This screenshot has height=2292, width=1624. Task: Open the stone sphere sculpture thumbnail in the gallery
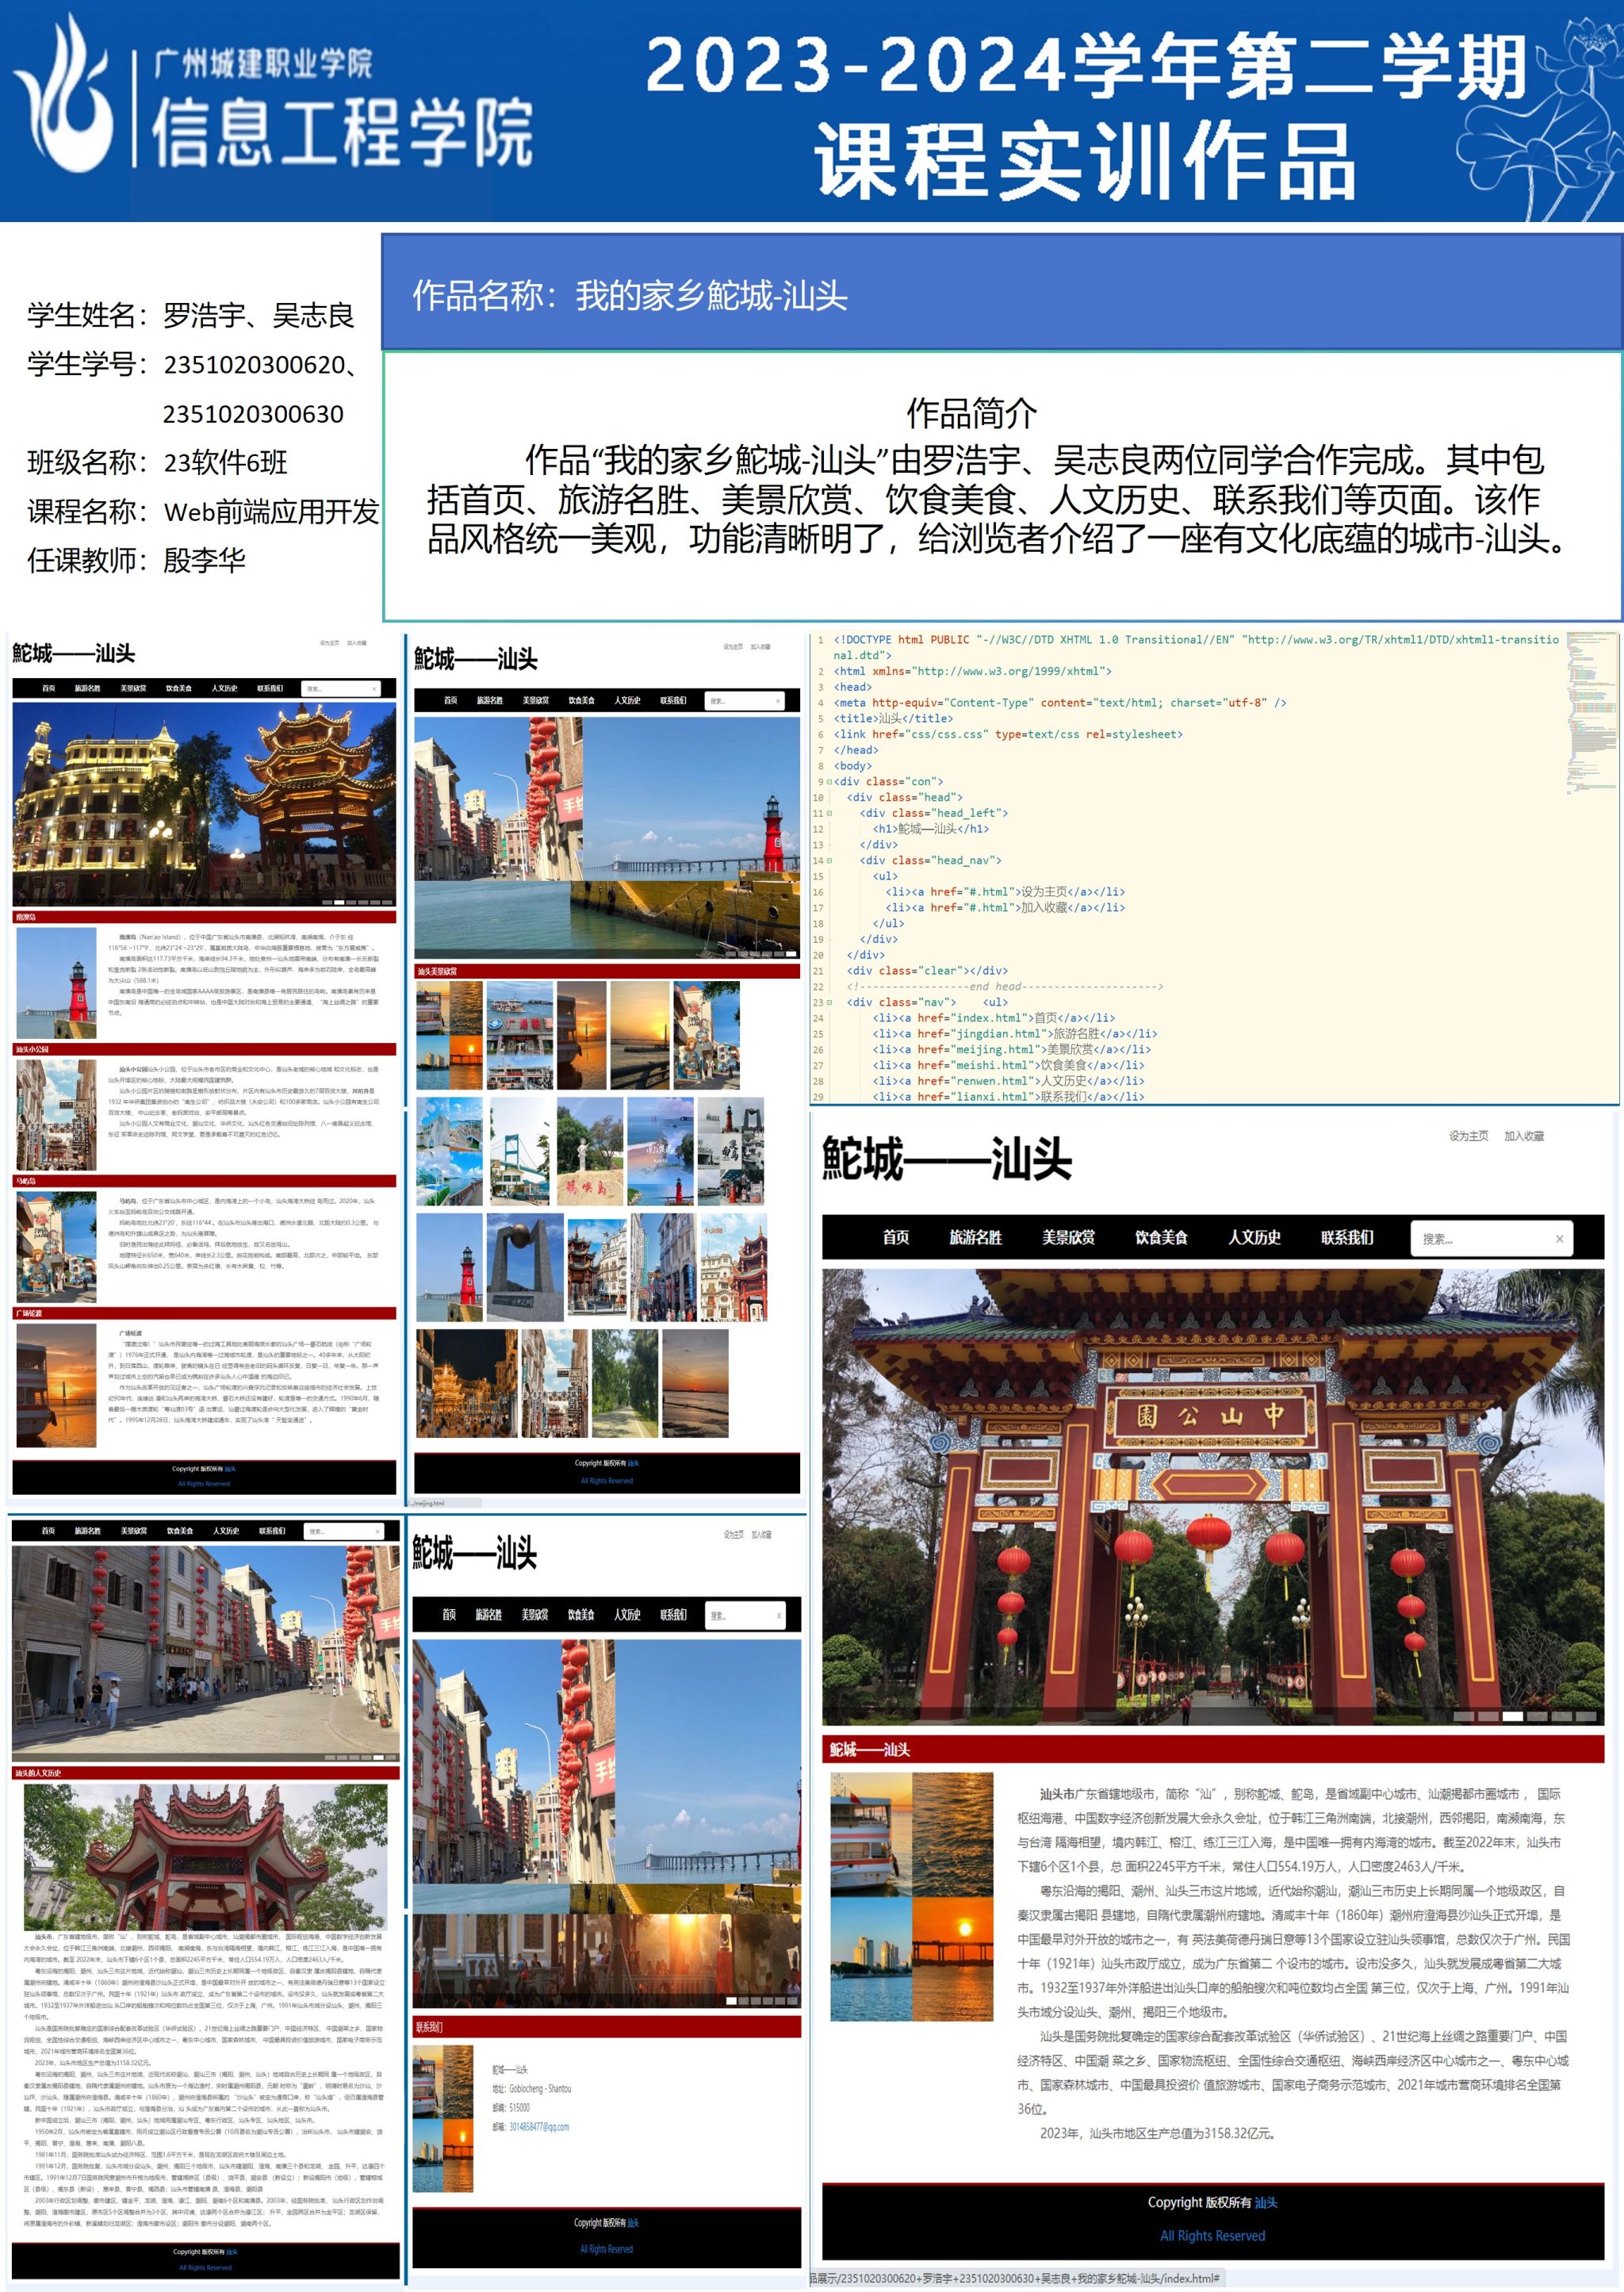click(524, 1268)
